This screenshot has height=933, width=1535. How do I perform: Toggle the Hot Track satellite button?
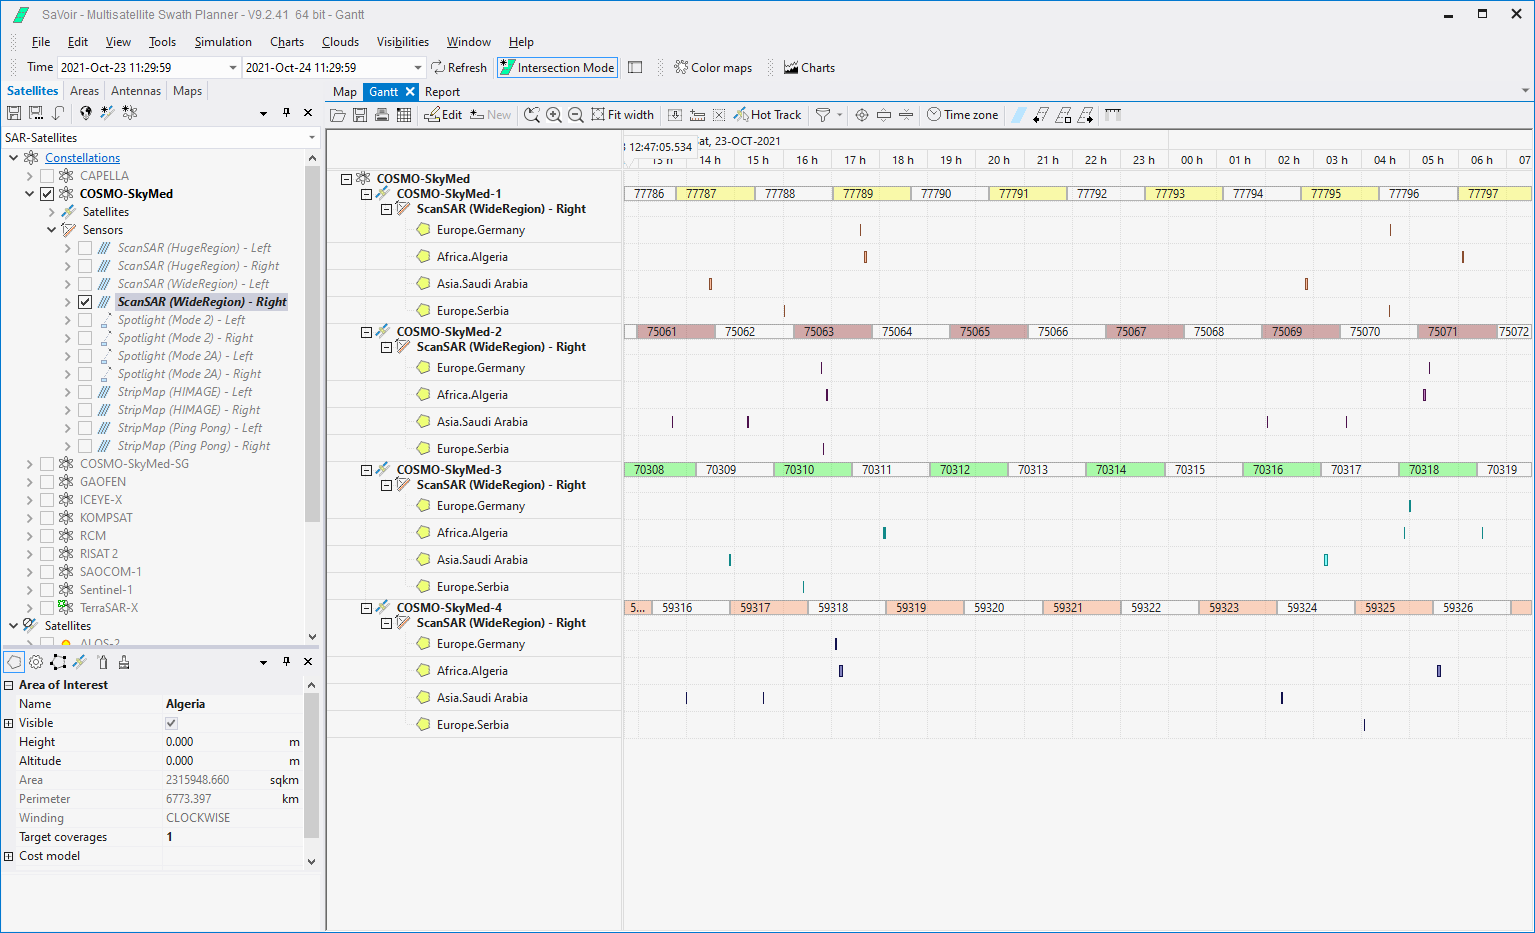coord(768,115)
